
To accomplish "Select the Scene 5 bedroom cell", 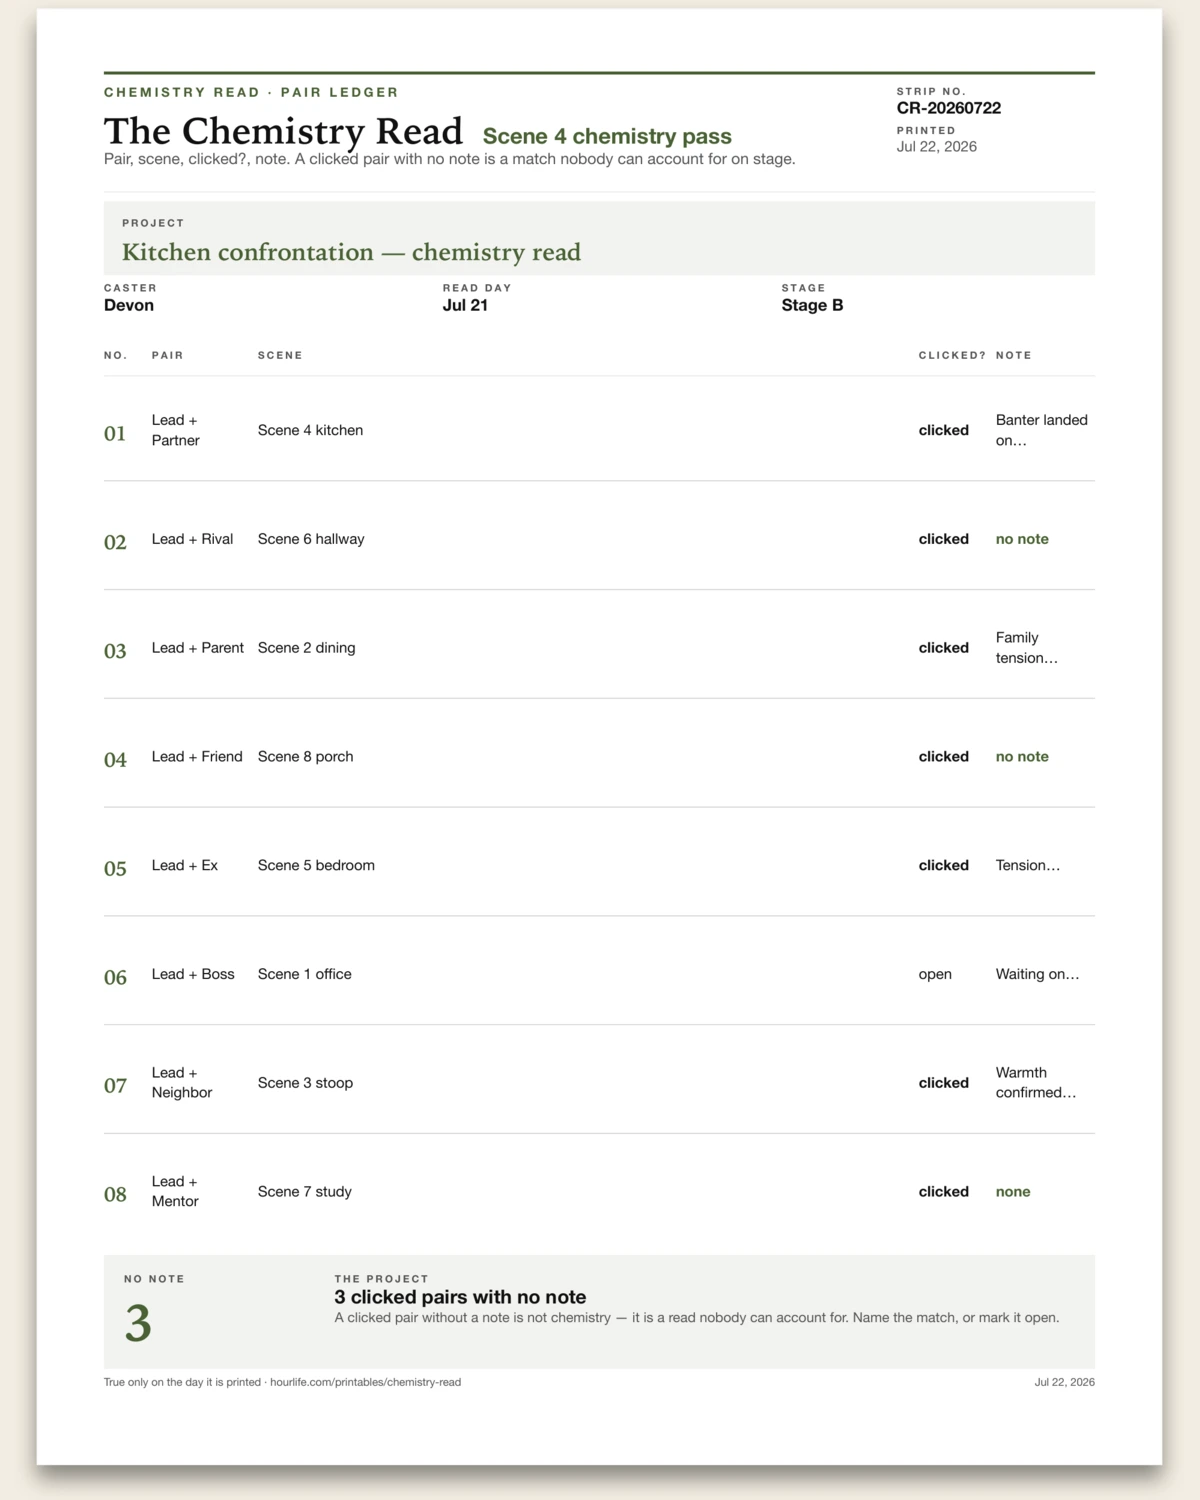I will (x=316, y=865).
